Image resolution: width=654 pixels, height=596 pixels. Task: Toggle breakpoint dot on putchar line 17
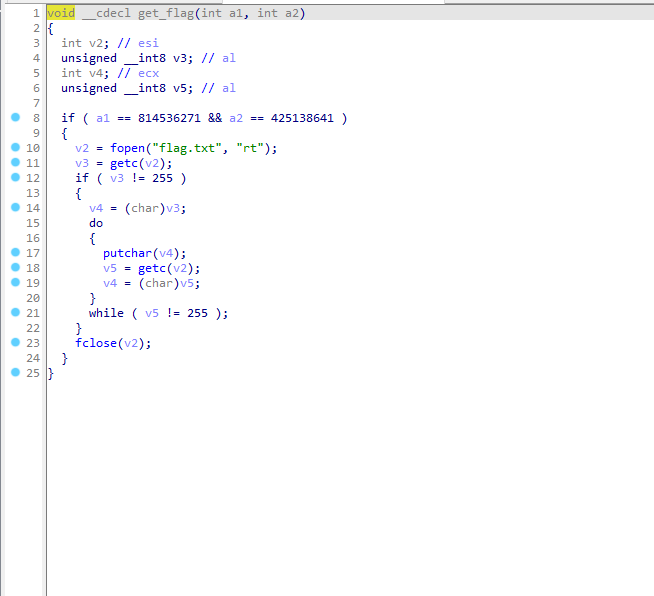[15, 253]
